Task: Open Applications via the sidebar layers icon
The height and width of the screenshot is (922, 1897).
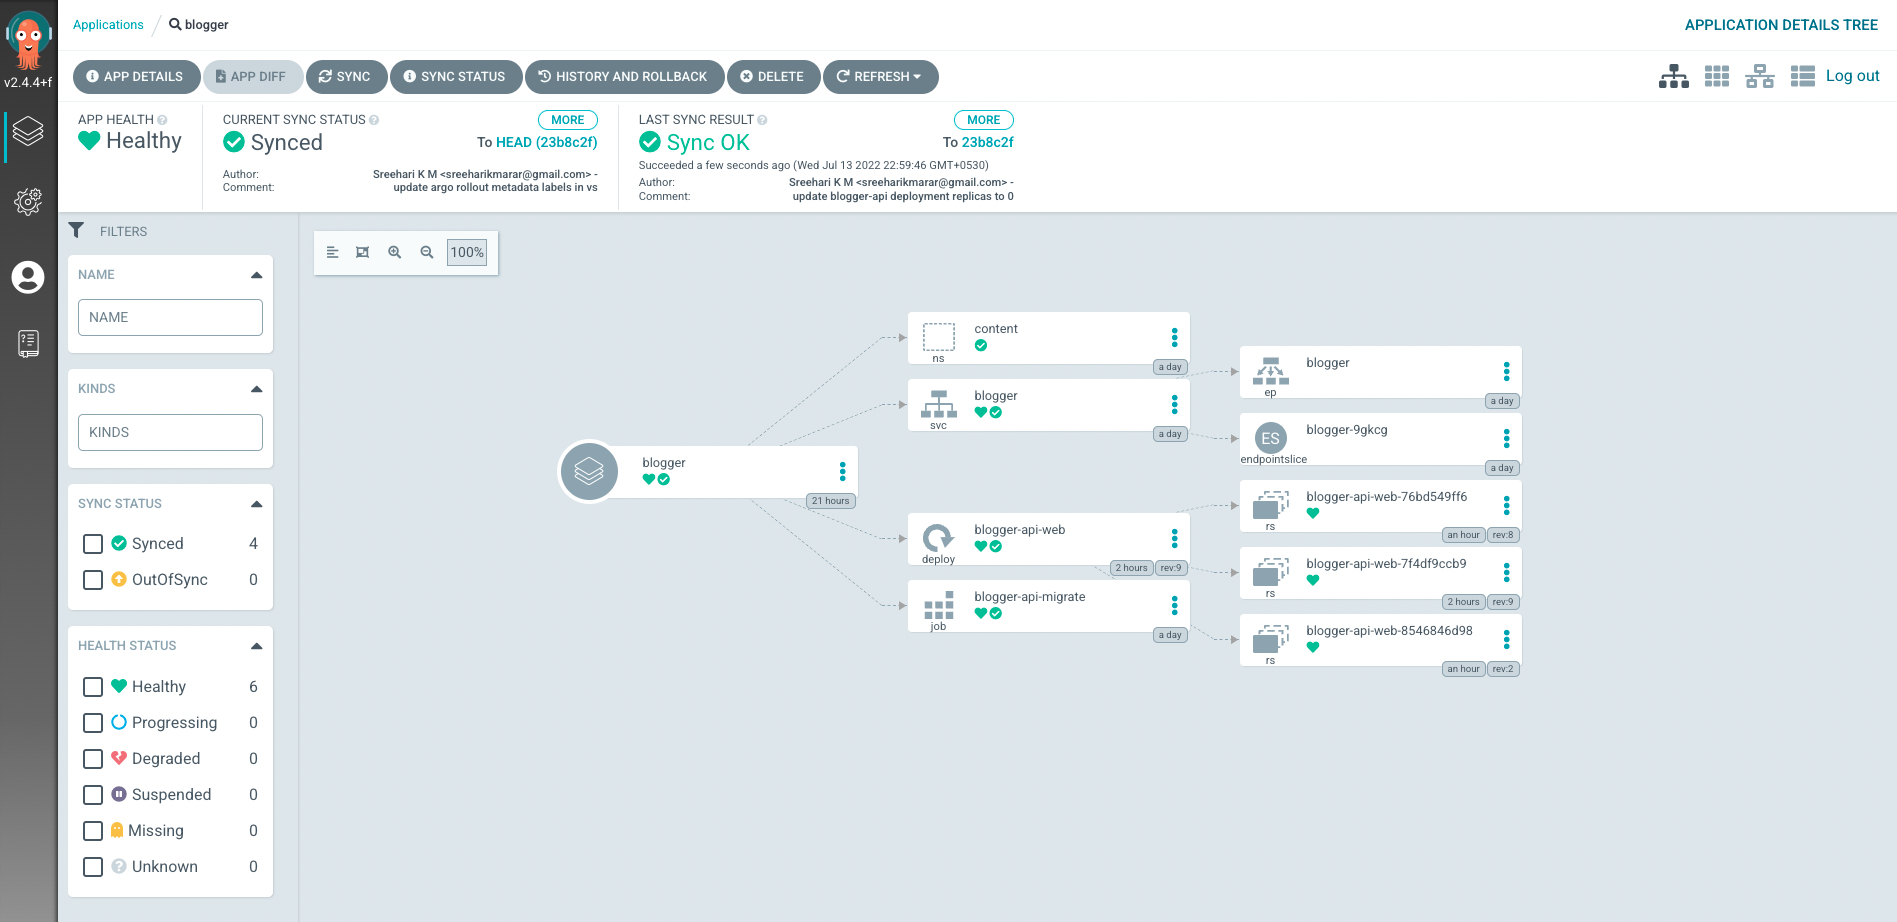Action: [28, 131]
